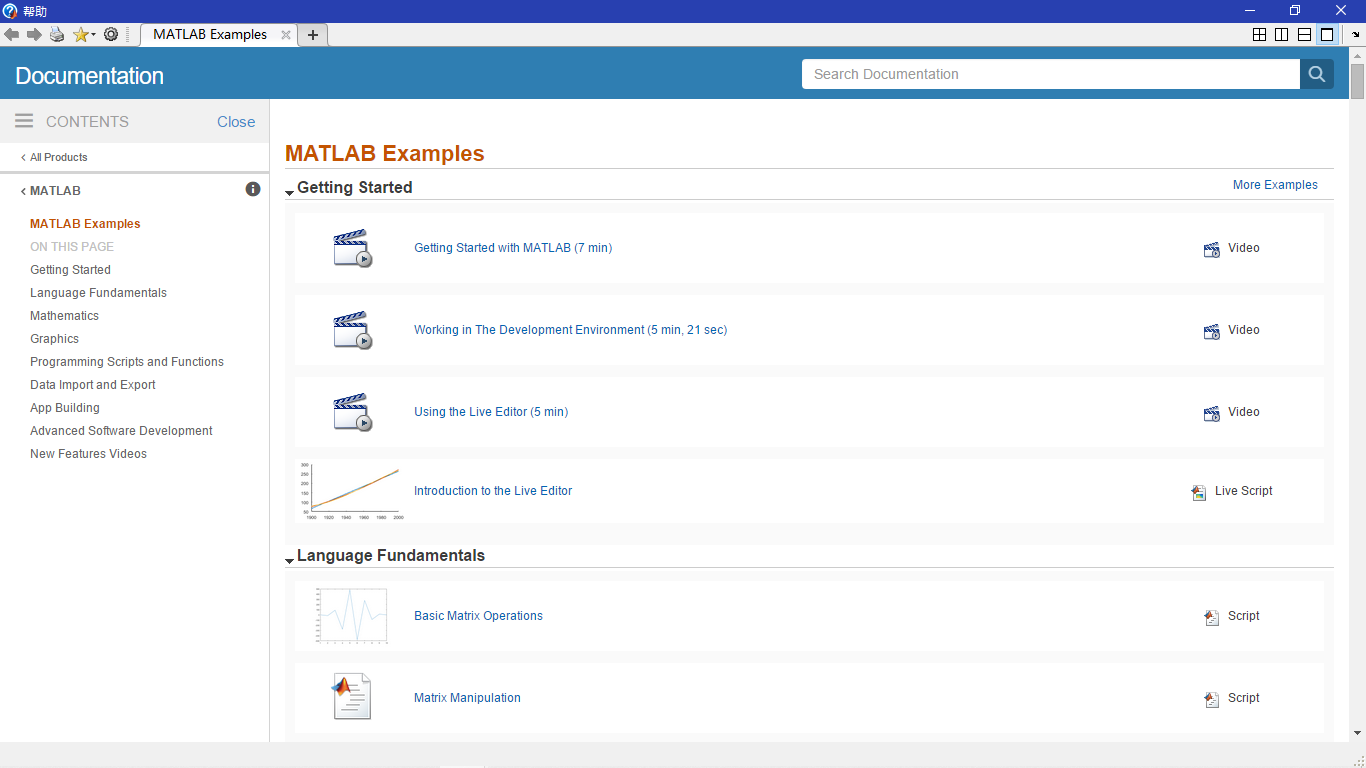Open the More Examples link
This screenshot has height=768, width=1366.
1275,185
